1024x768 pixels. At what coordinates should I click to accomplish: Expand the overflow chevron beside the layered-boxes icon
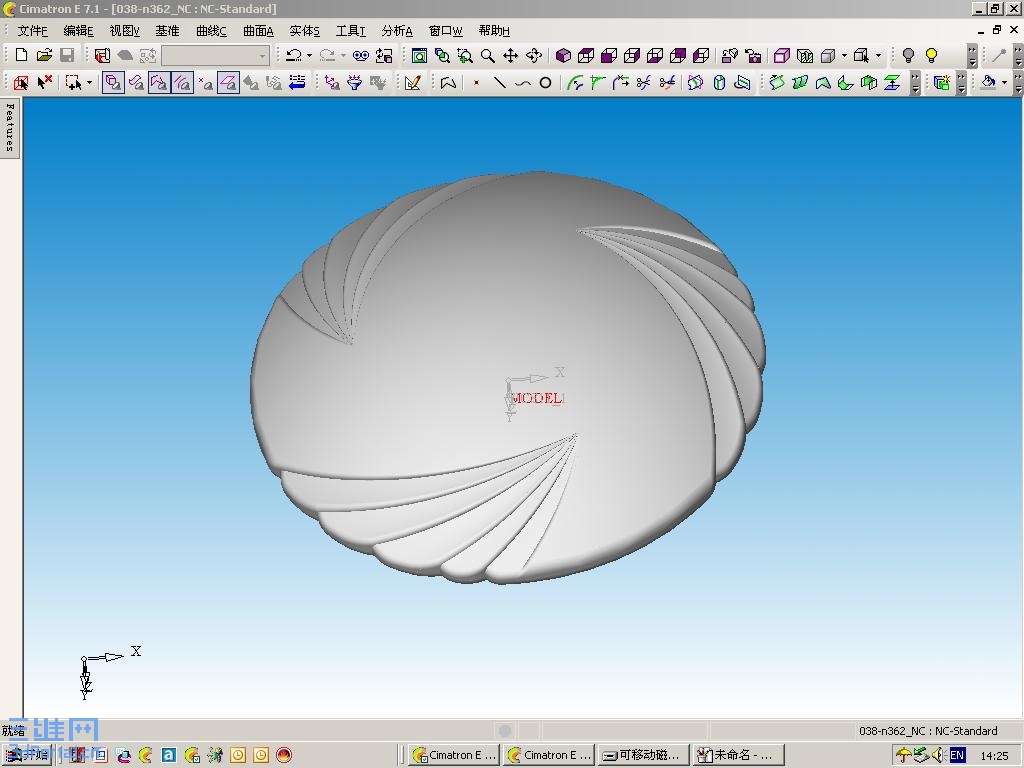click(x=961, y=84)
